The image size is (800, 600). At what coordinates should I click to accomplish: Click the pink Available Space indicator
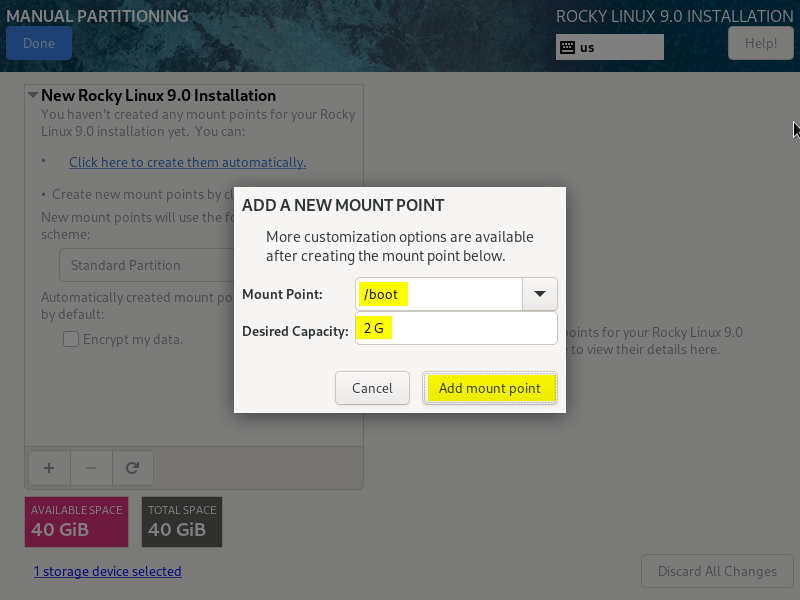[76, 521]
